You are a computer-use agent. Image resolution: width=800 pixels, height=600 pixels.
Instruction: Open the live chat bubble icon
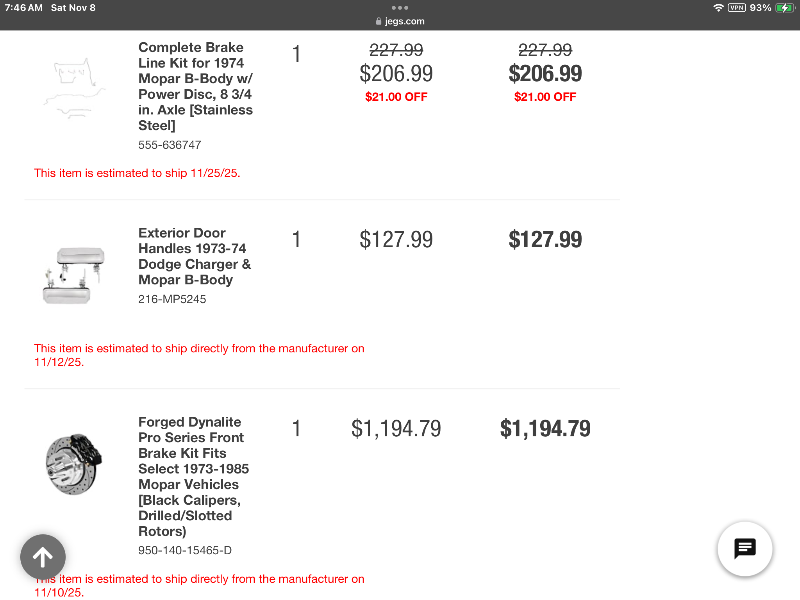pyautogui.click(x=745, y=548)
